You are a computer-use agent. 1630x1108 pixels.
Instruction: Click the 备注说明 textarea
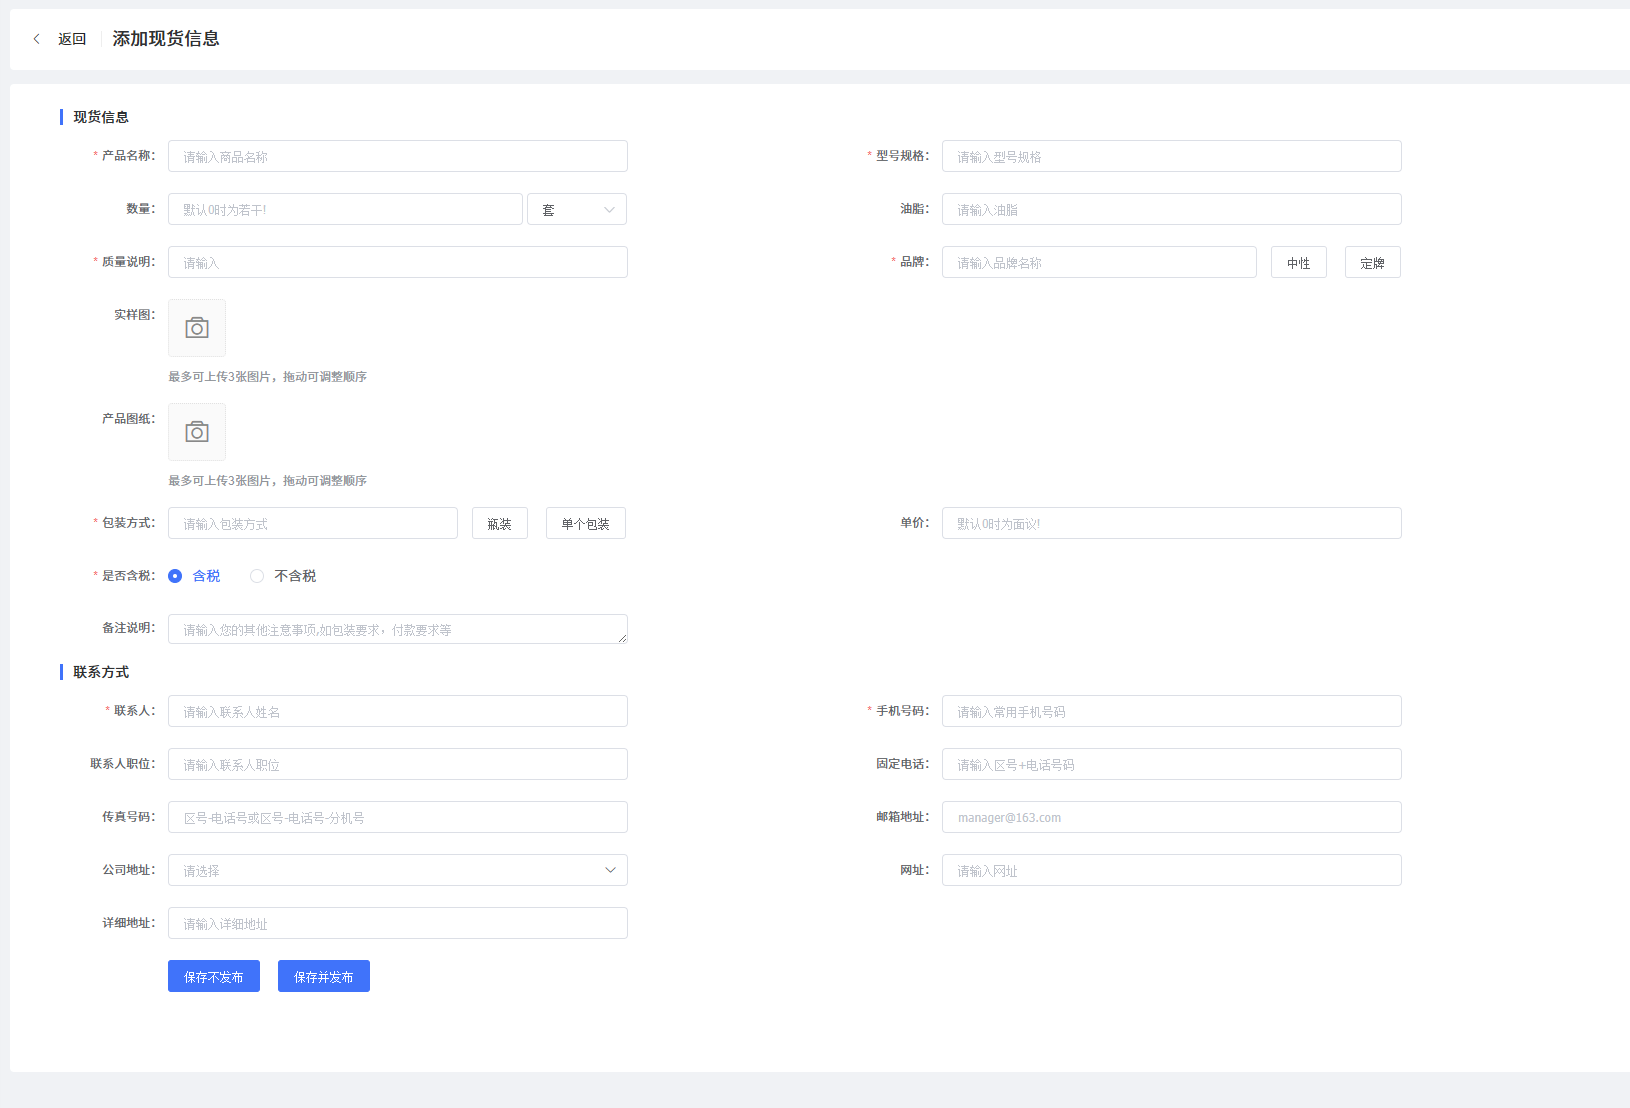point(397,630)
